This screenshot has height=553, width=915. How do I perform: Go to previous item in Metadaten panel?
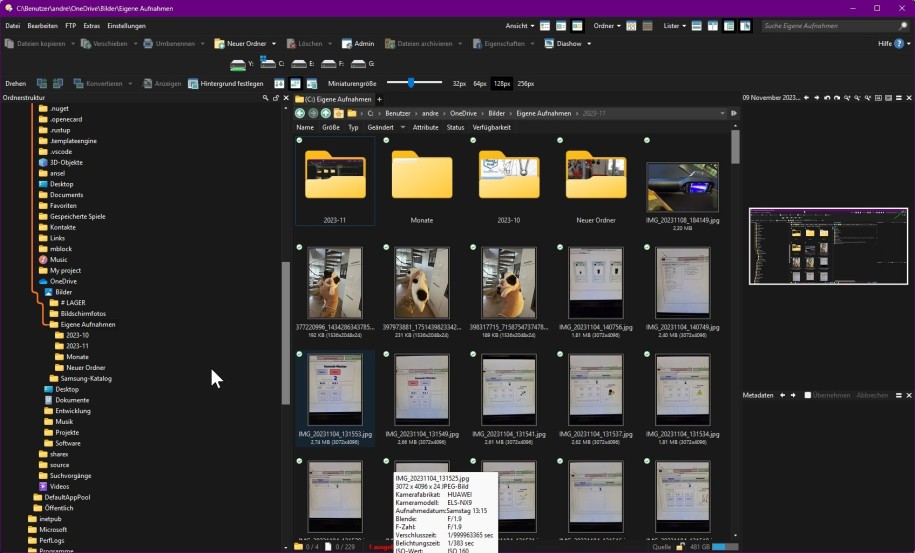tap(783, 396)
